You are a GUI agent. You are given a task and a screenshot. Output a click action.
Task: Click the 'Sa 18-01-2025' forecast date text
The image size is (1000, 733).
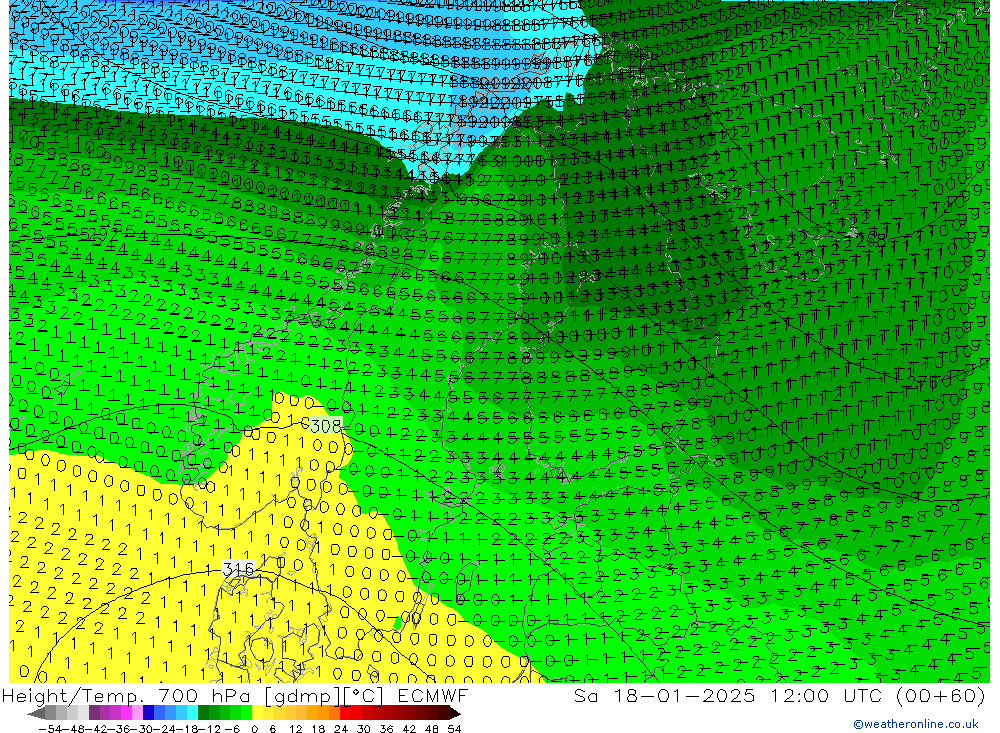coord(664,696)
